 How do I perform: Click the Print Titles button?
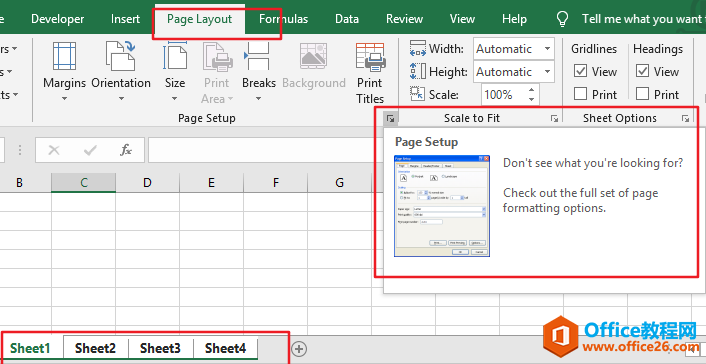pos(370,73)
